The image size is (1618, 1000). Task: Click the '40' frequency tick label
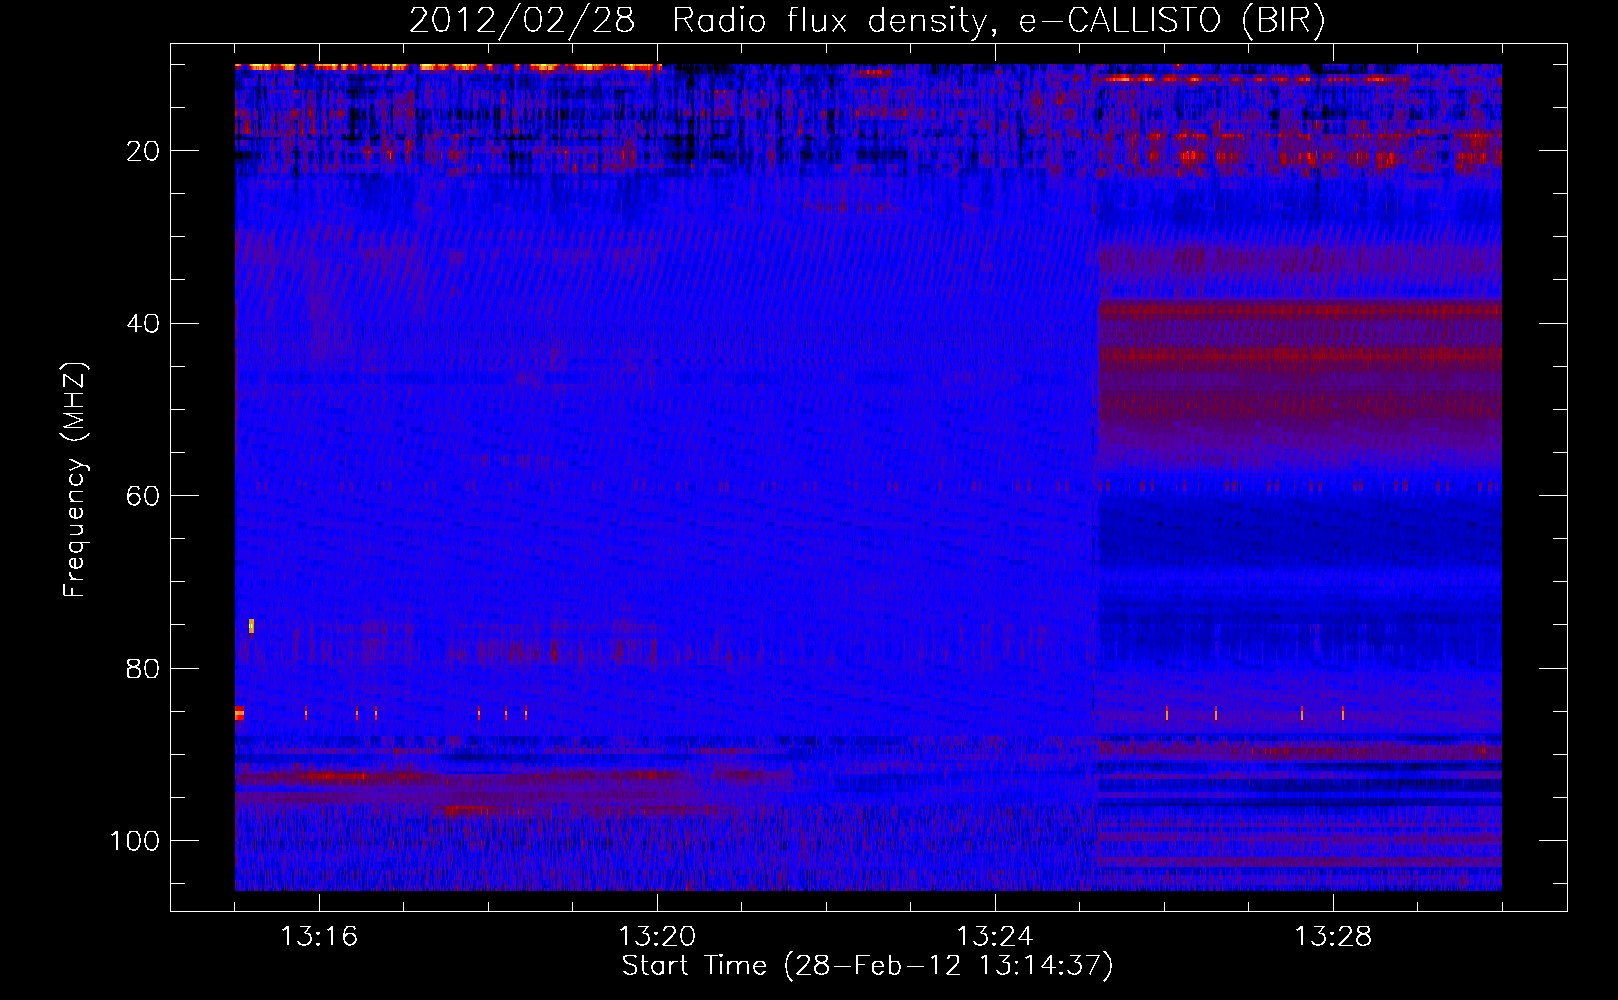click(x=144, y=323)
